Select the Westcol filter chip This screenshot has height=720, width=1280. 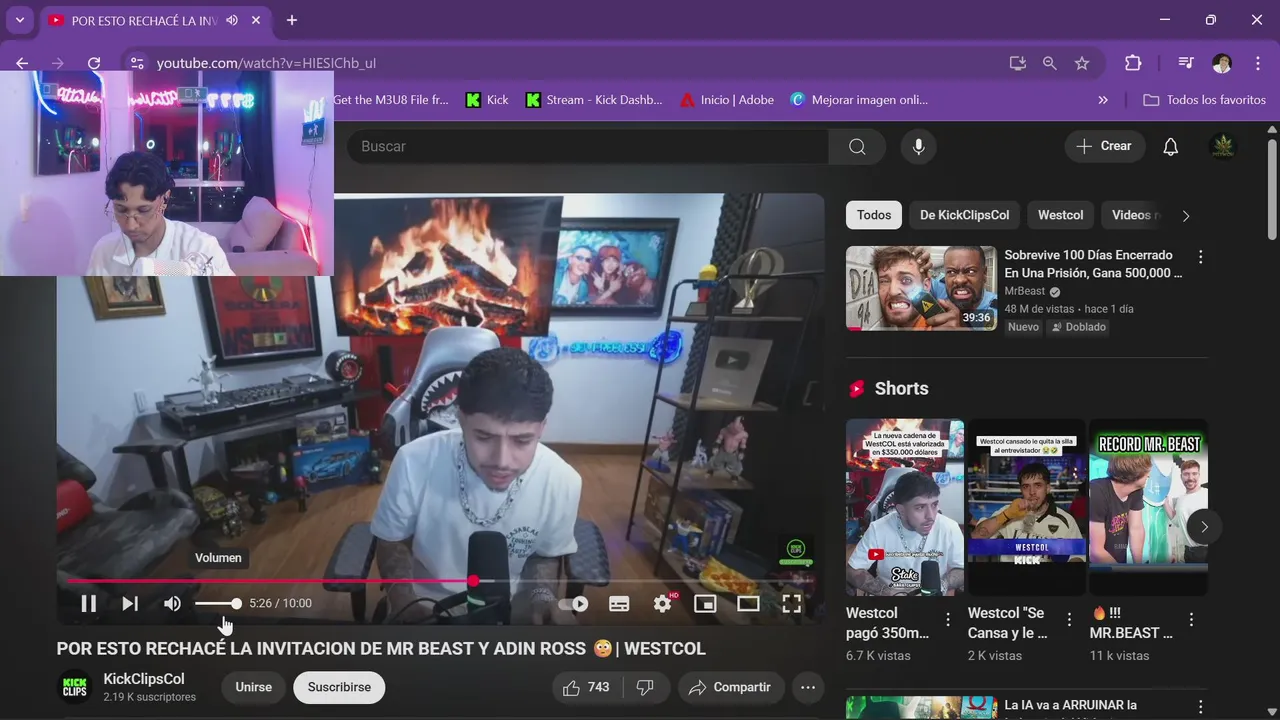pyautogui.click(x=1060, y=215)
